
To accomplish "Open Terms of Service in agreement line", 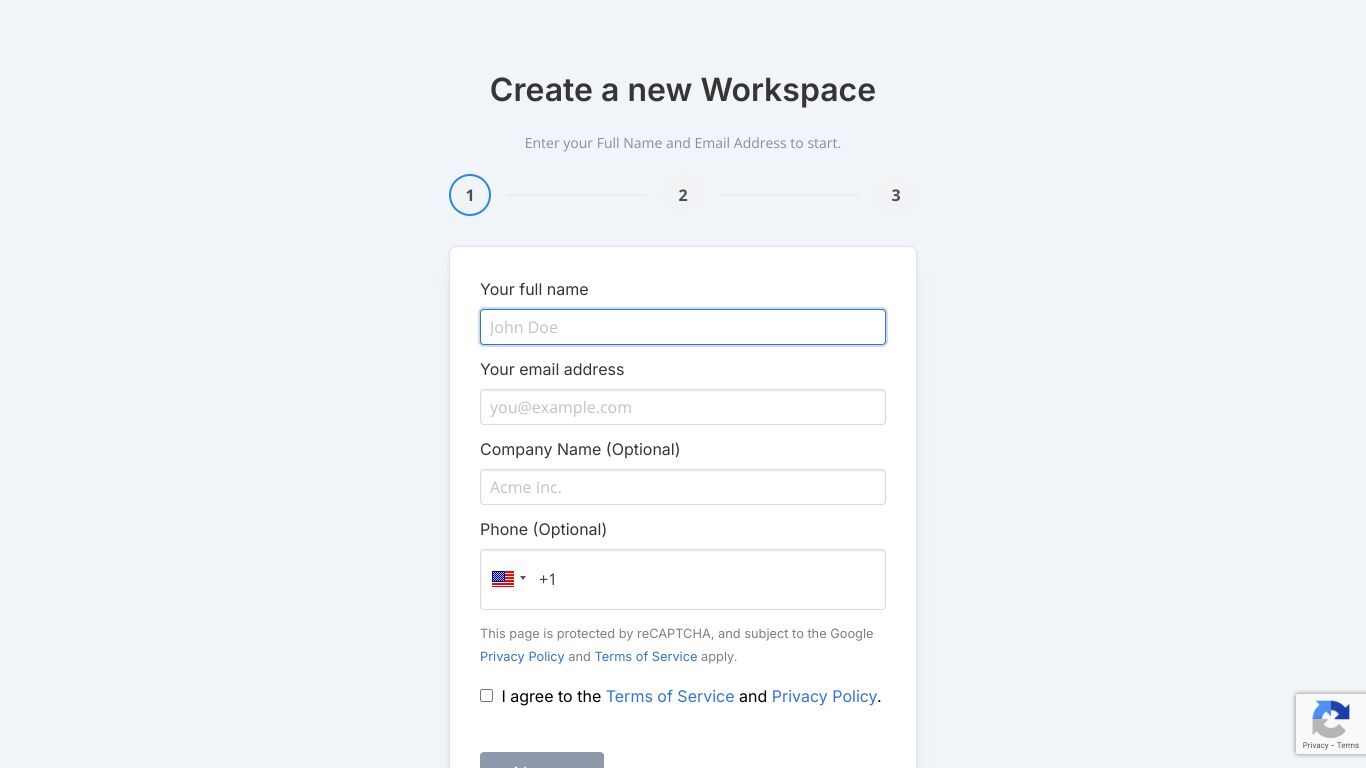I will tap(670, 696).
